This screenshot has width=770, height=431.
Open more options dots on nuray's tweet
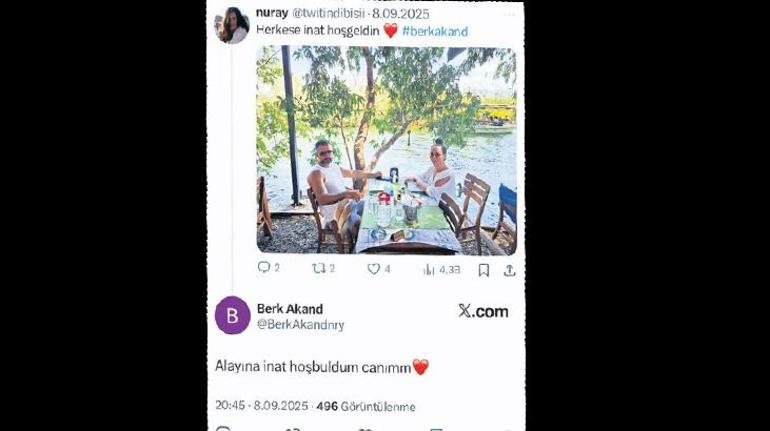click(x=510, y=14)
